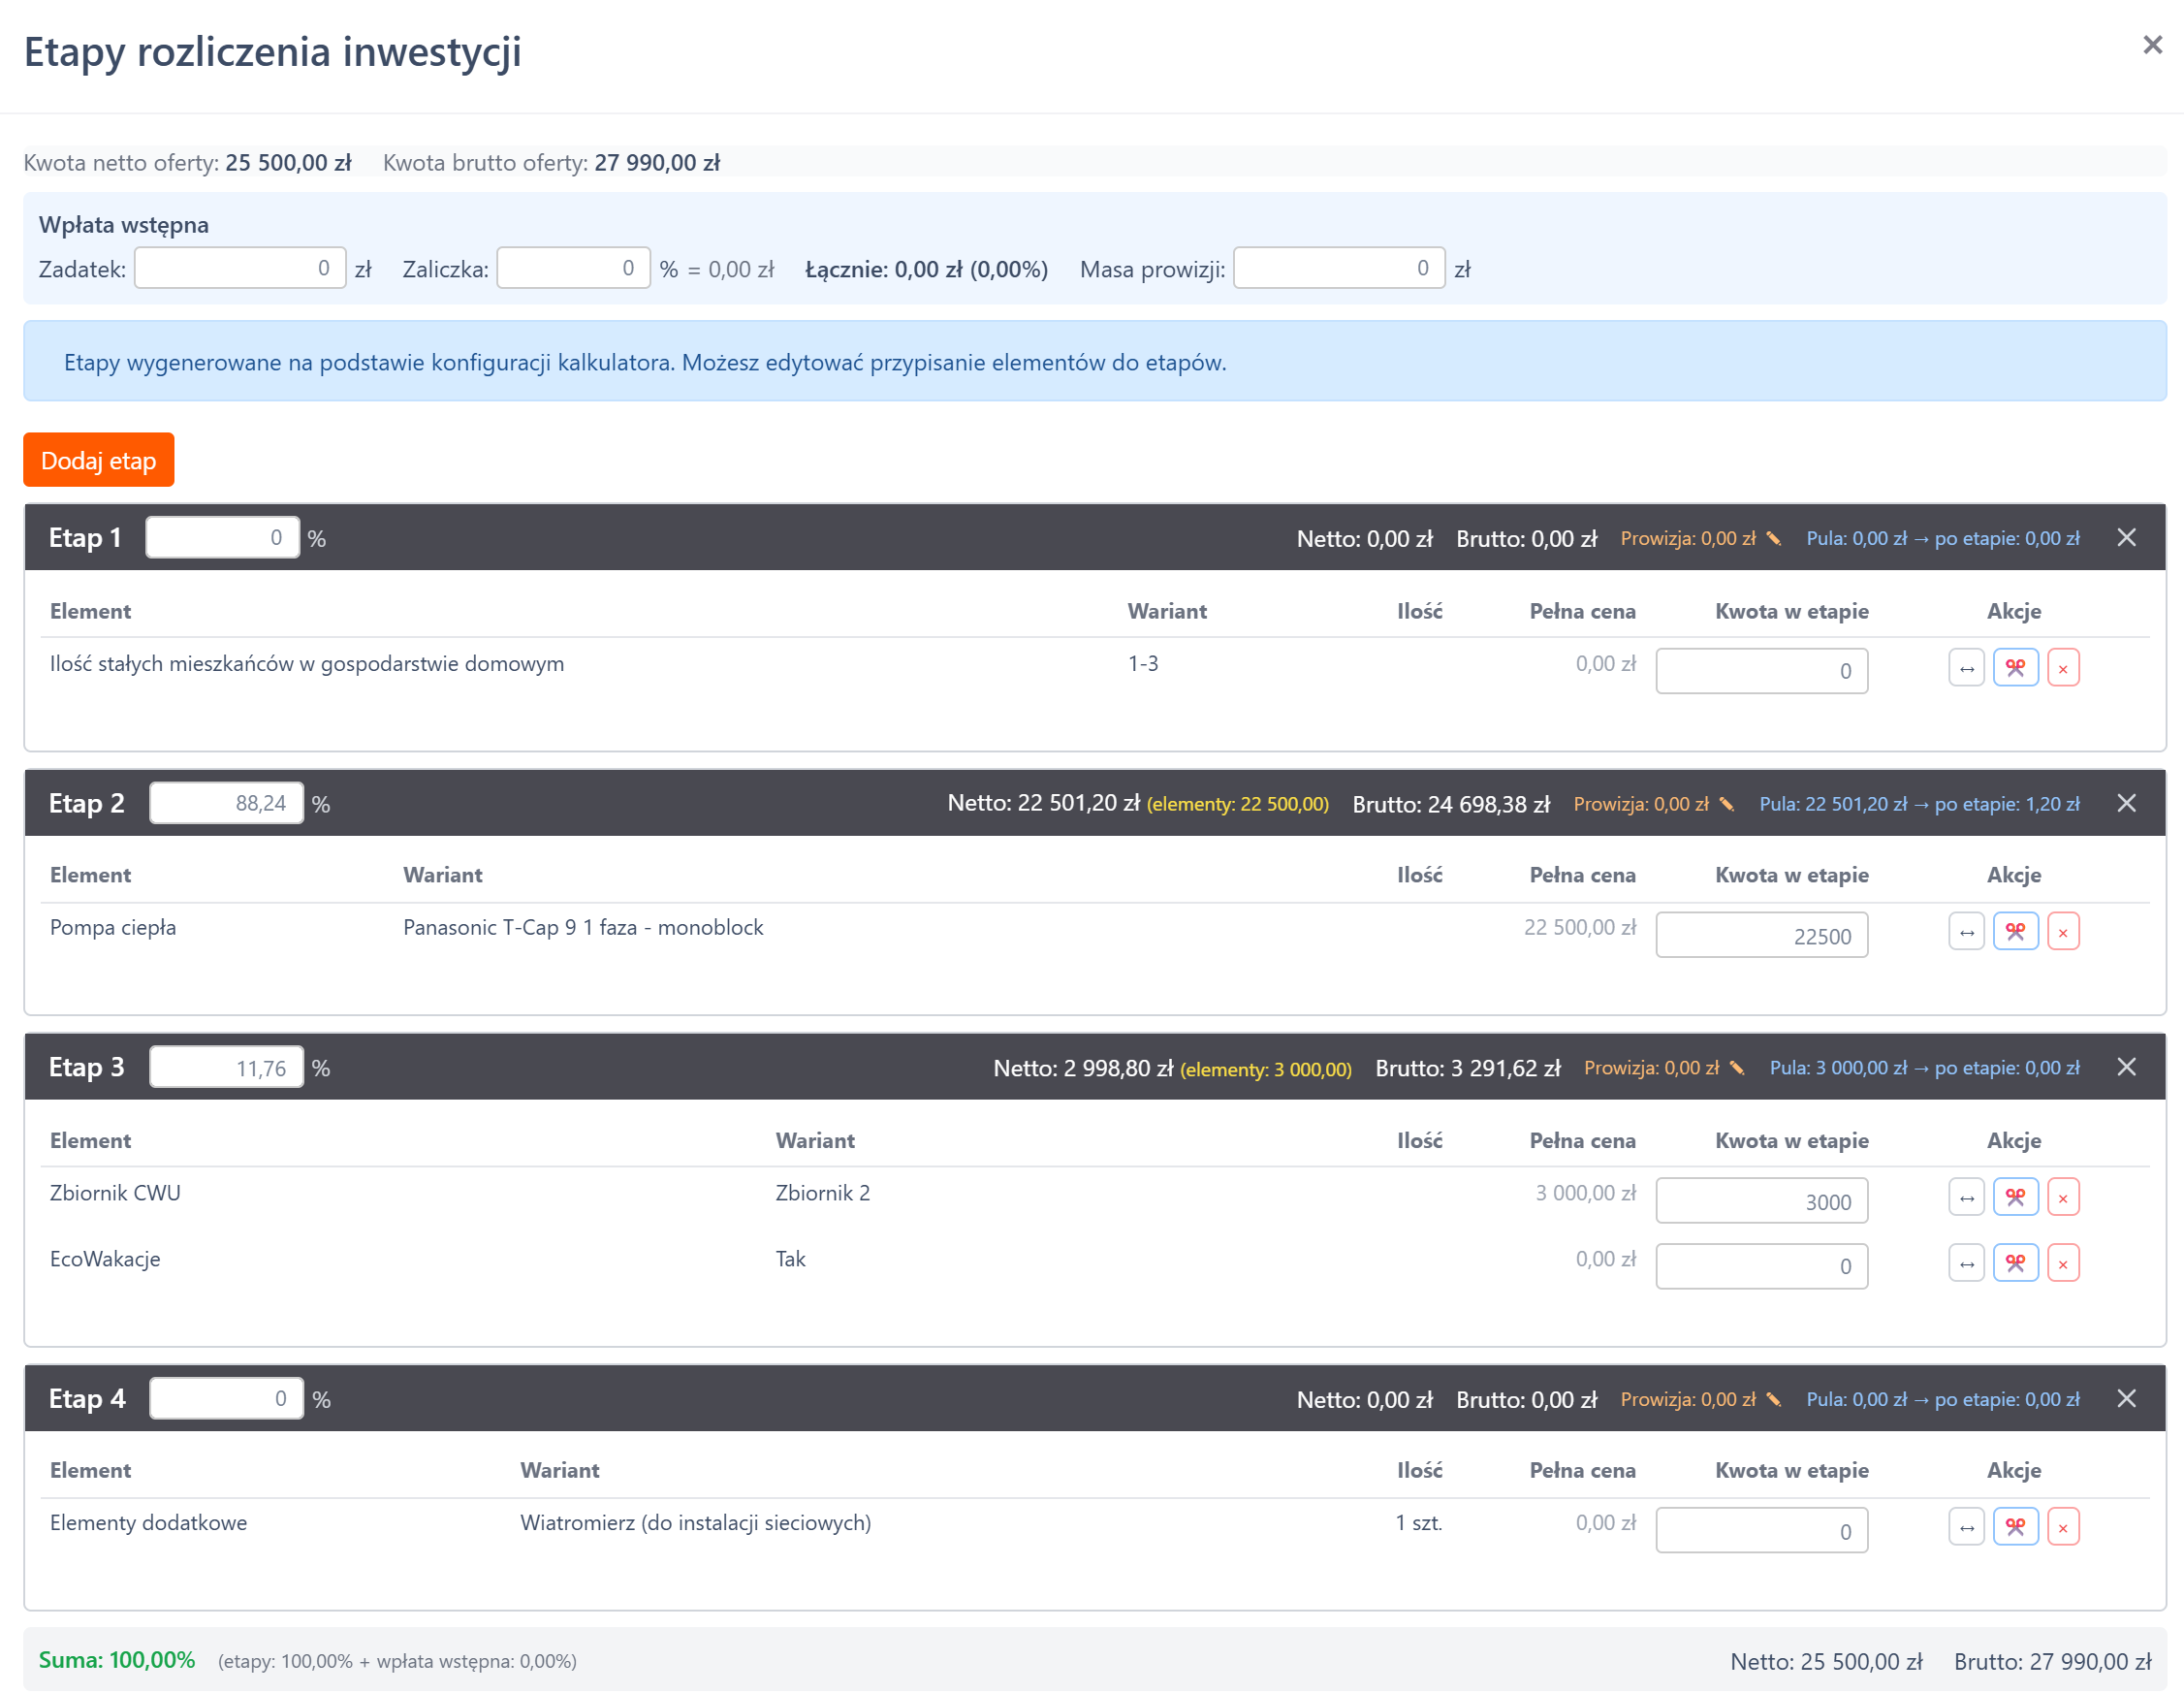Delete Etap 2 using its header X
Image resolution: width=2184 pixels, height=1693 pixels.
click(x=2126, y=802)
